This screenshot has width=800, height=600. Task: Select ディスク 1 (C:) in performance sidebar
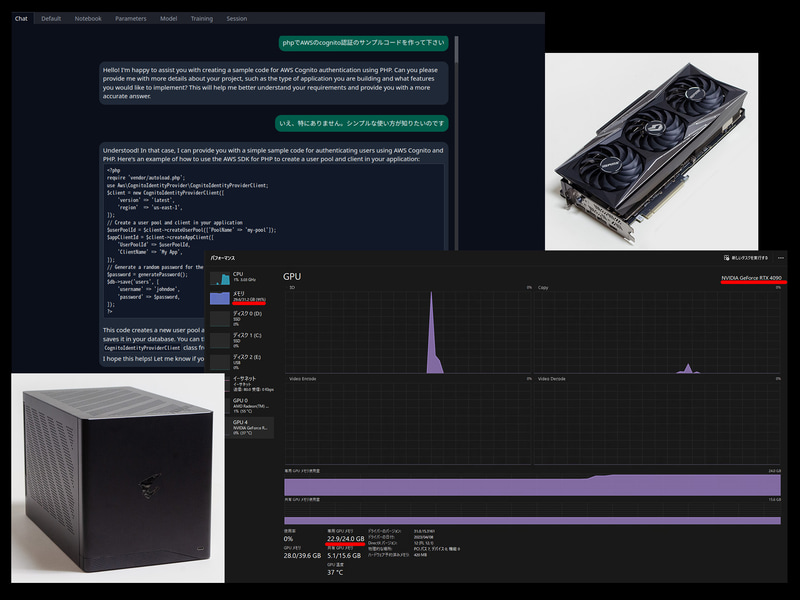tap(241, 340)
